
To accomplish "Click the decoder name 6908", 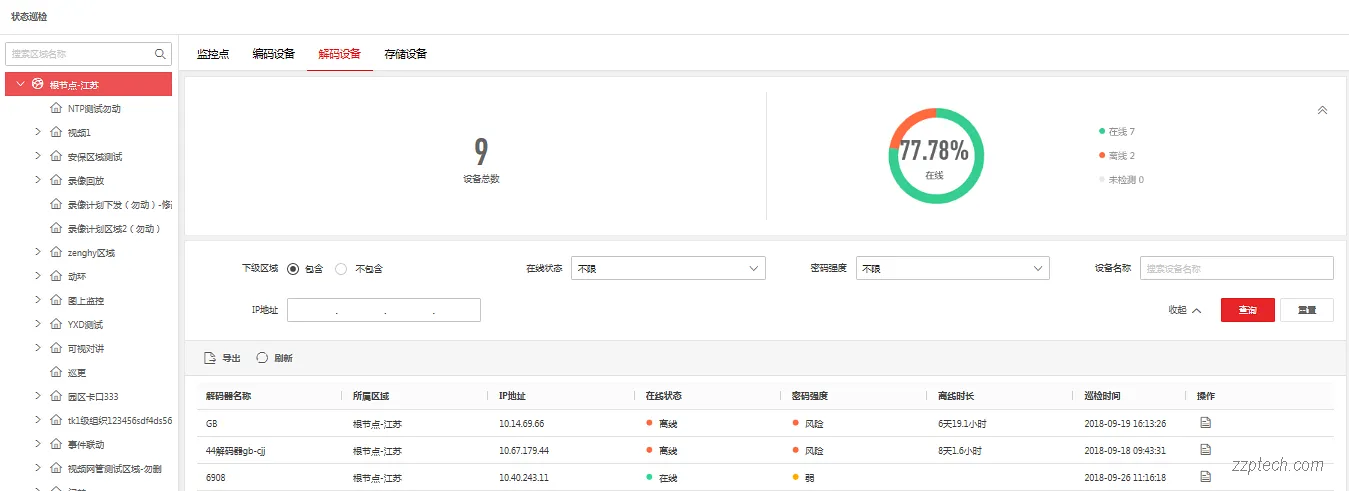I will (215, 478).
